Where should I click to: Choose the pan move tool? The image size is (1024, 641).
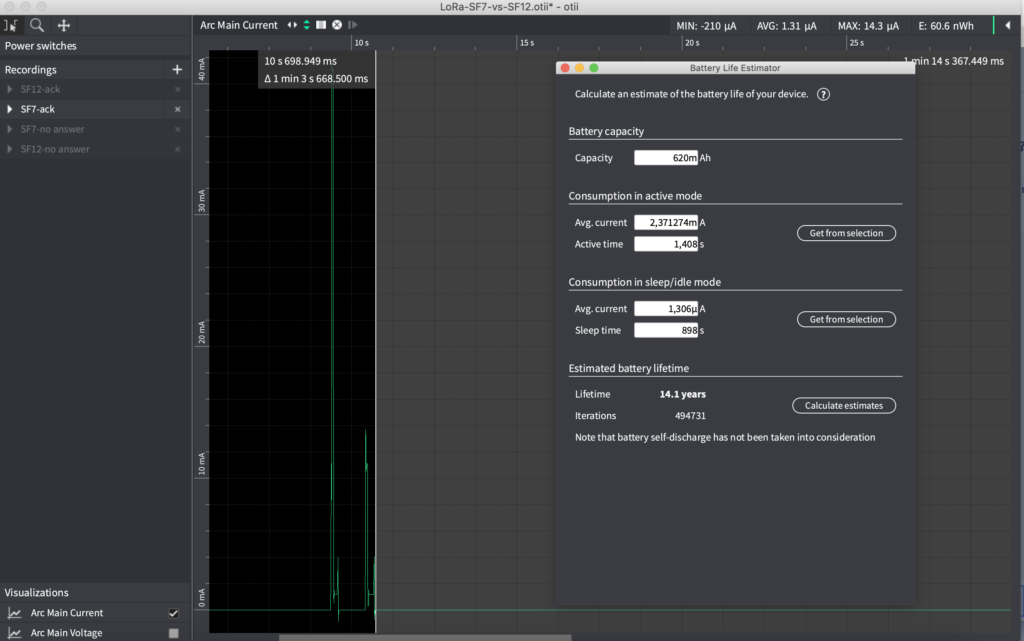click(x=63, y=25)
